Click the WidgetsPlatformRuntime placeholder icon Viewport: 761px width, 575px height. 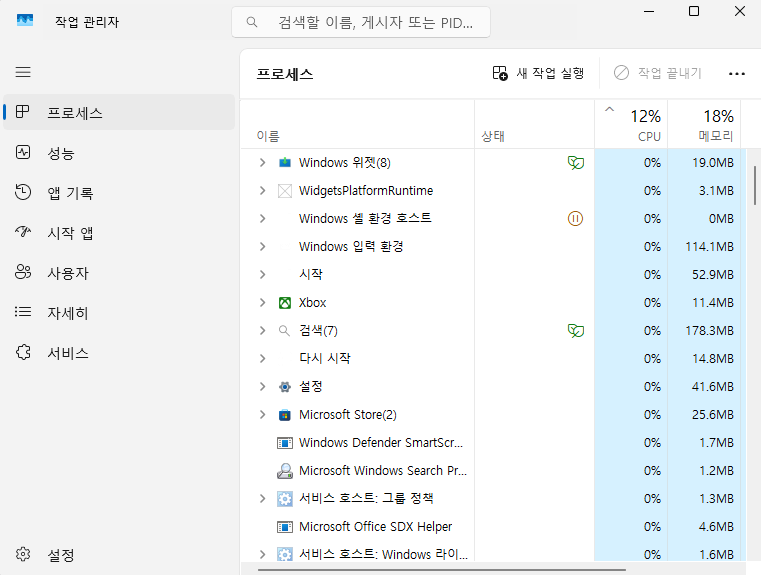pos(285,191)
